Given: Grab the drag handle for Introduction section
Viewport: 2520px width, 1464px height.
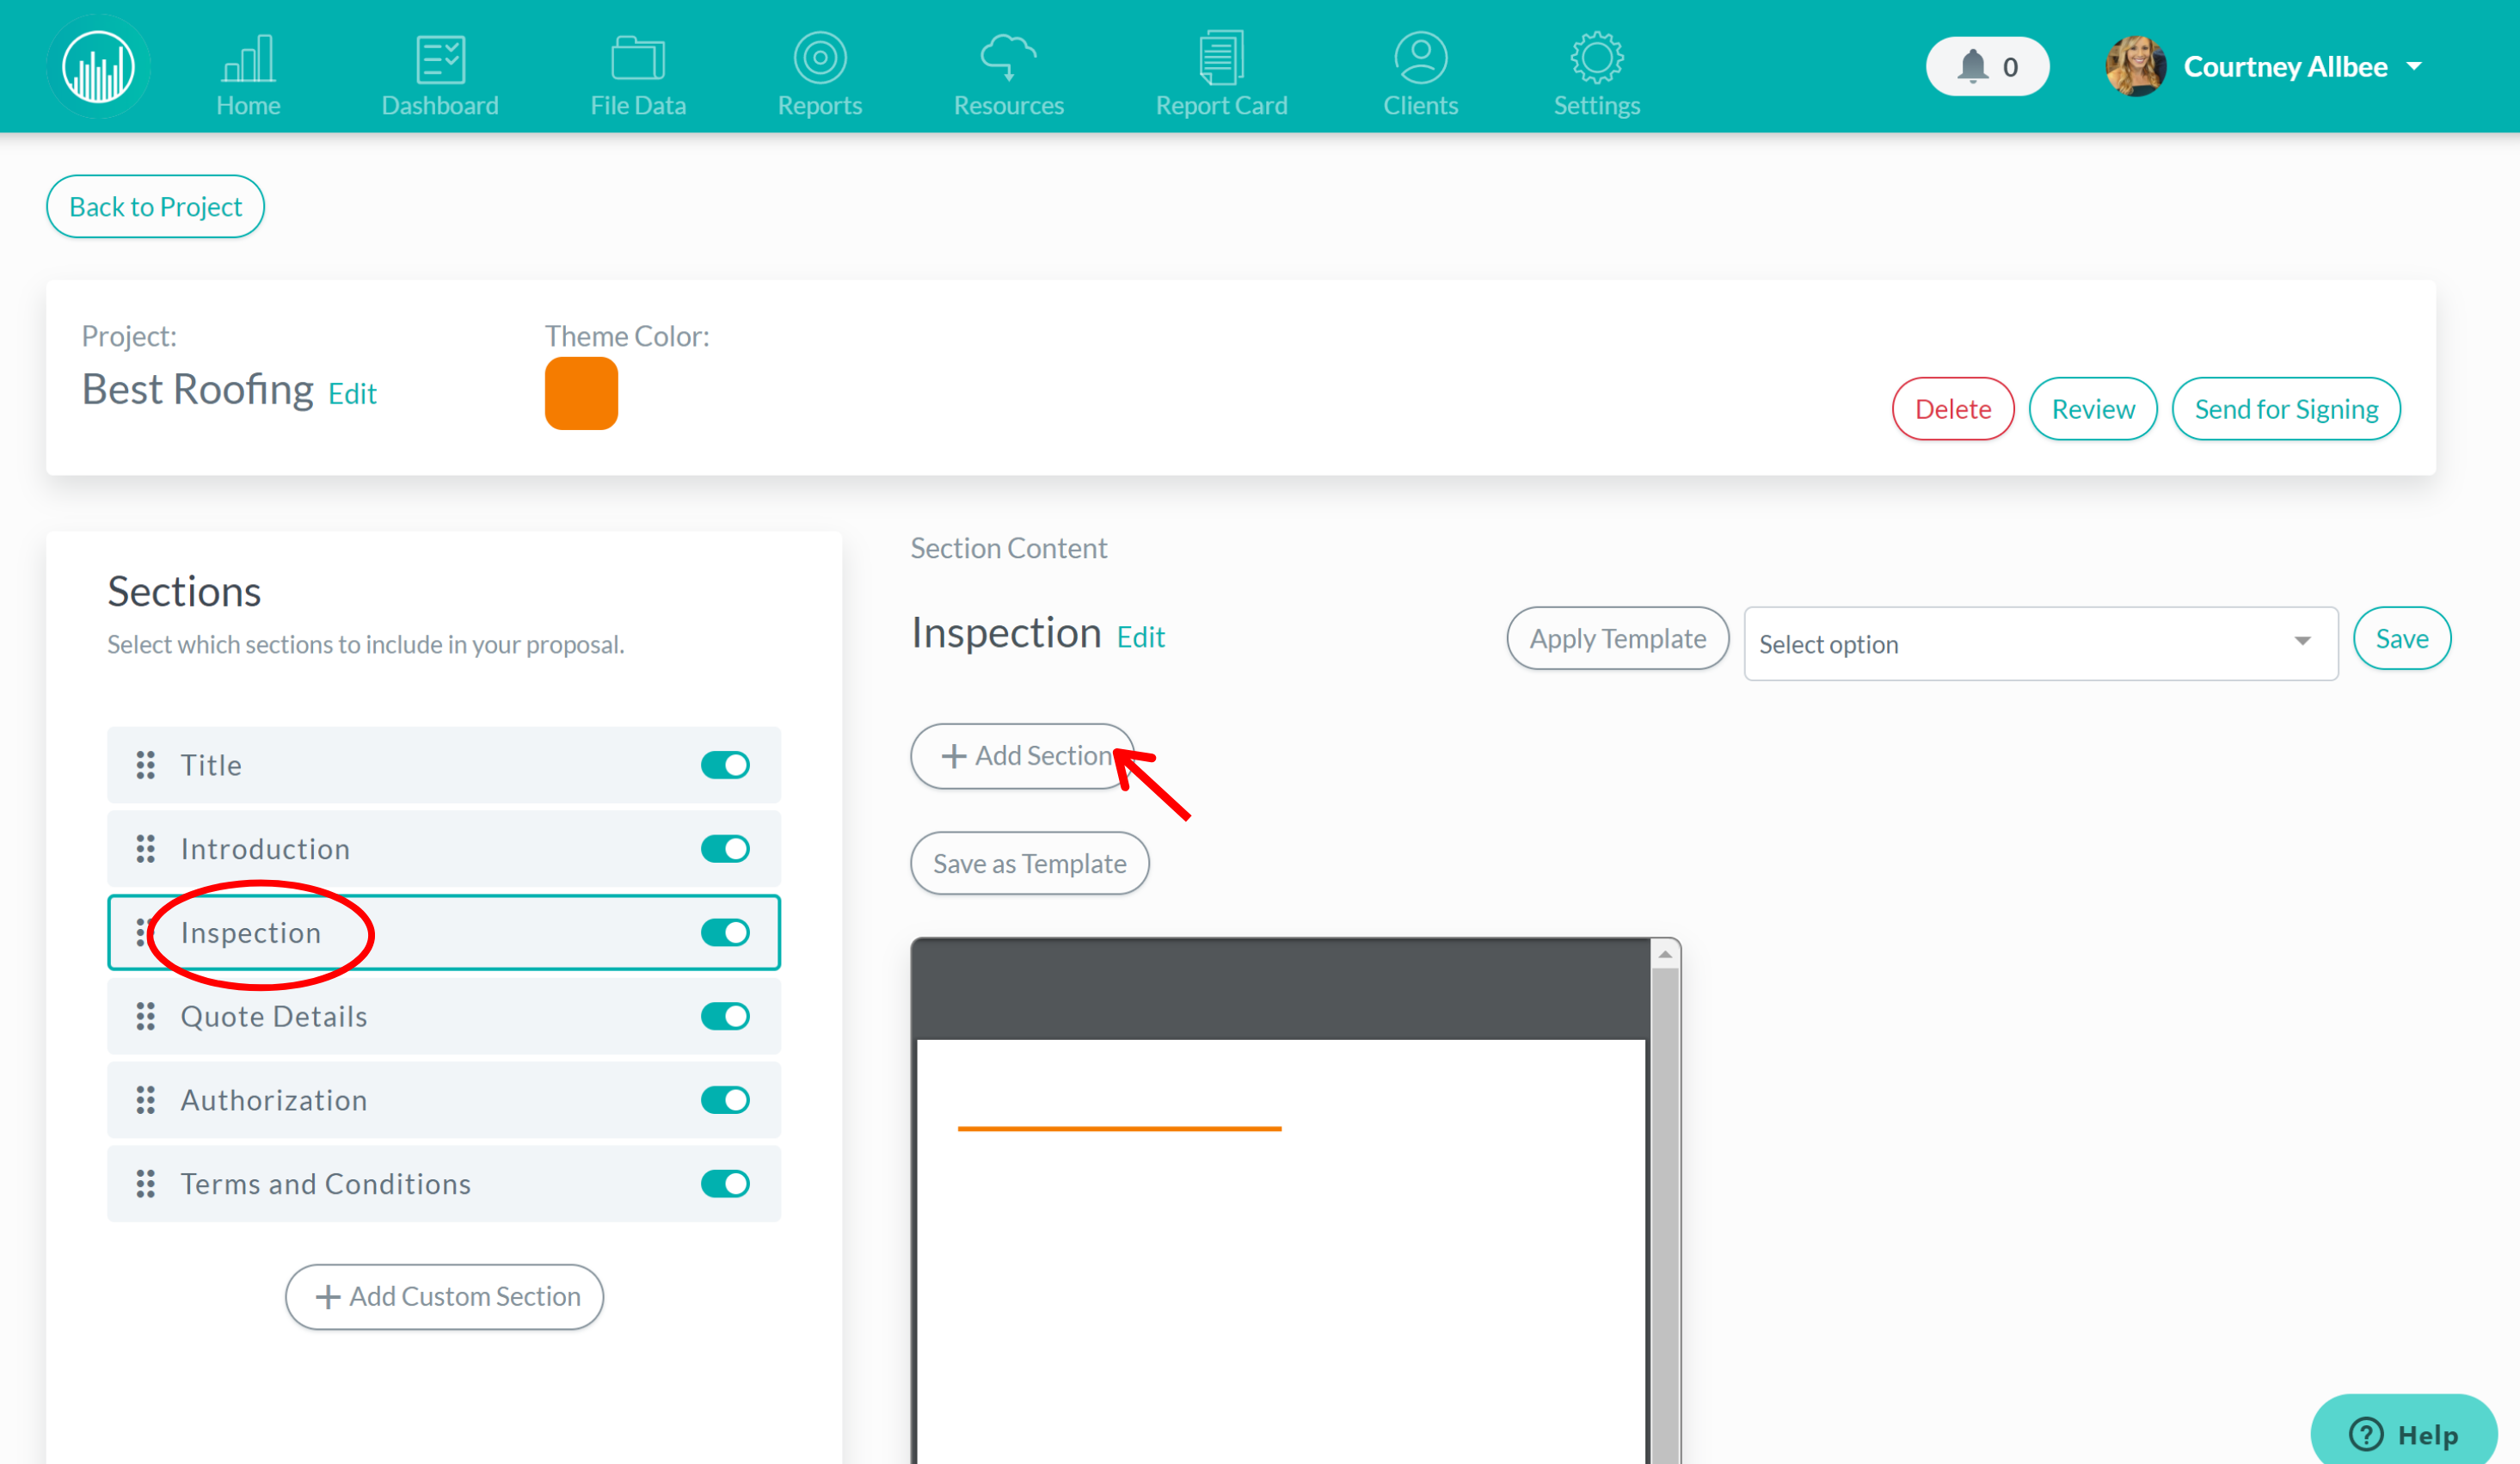Looking at the screenshot, I should pyautogui.click(x=146, y=849).
